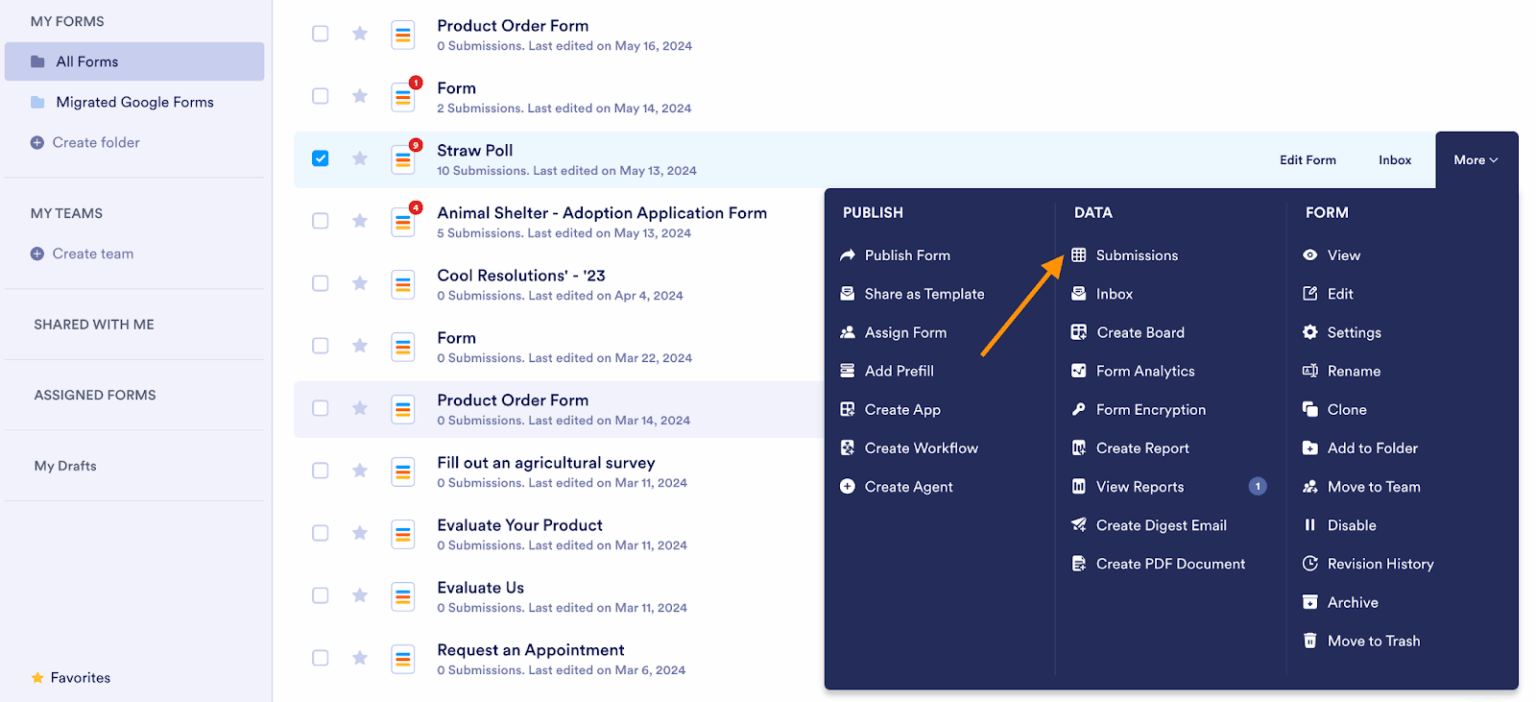This screenshot has width=1536, height=702.
Task: Open Form Encryption
Action: click(1148, 409)
